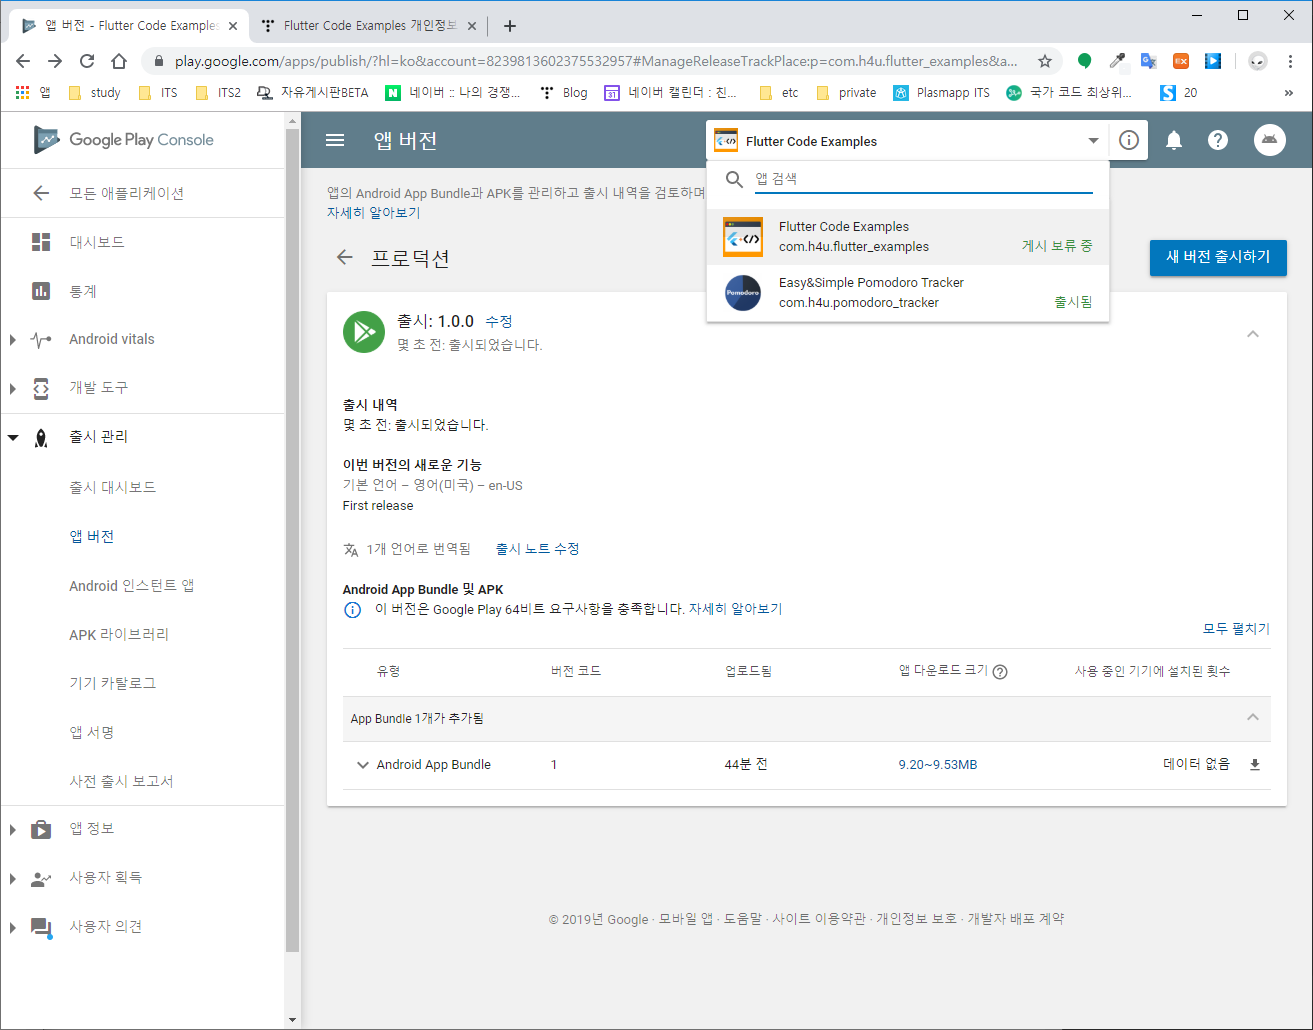Click the back arrow beside 프로덕션

click(345, 258)
